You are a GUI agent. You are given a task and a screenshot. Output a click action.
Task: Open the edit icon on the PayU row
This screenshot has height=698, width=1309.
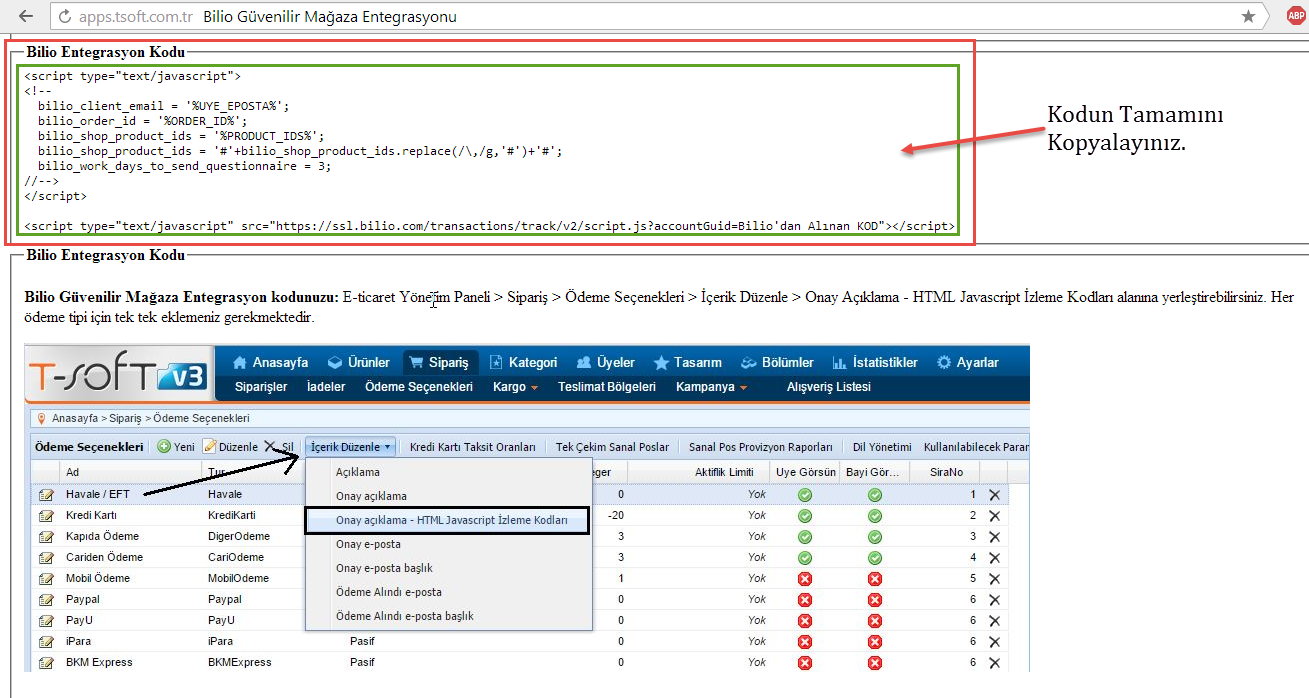coord(46,621)
